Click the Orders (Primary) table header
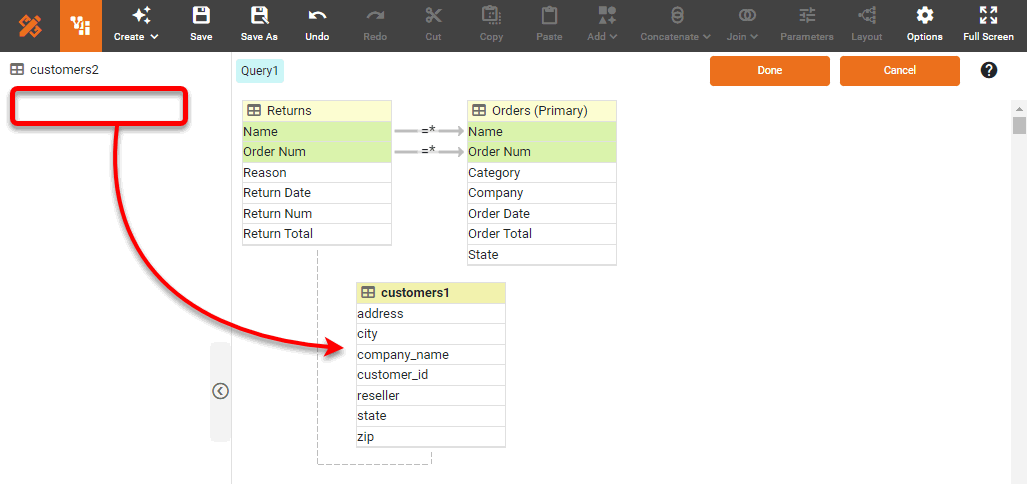1027x484 pixels. (x=541, y=111)
